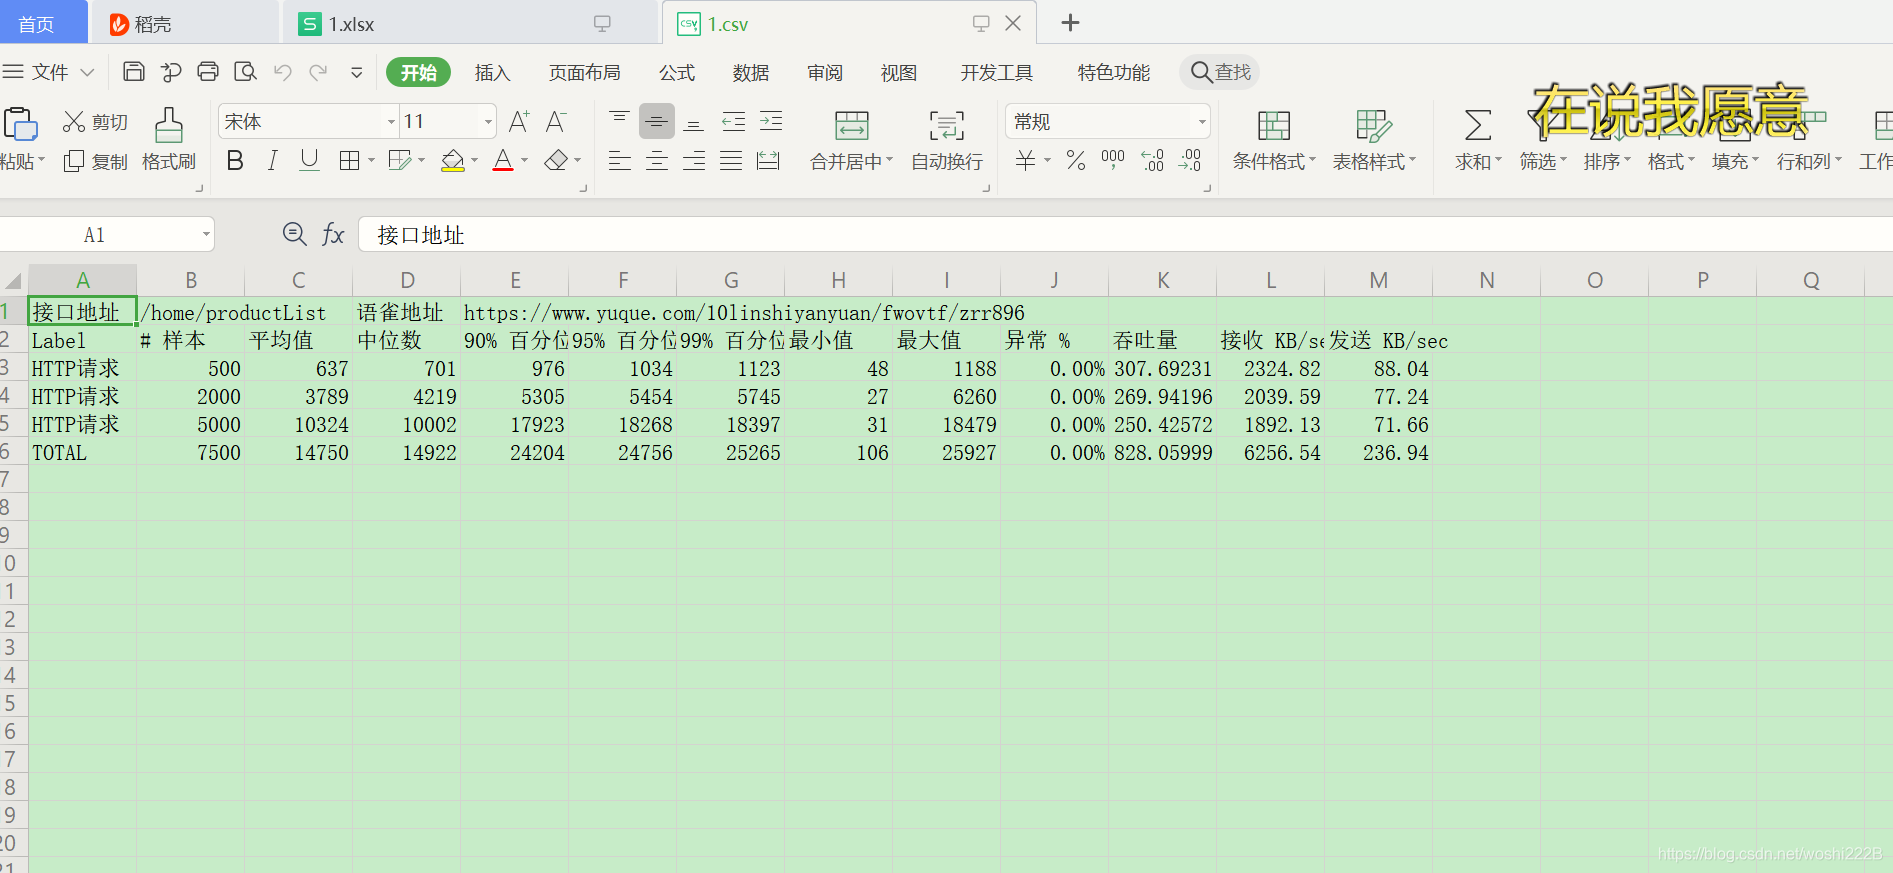Expand the quick access toolbar customize arrow
The image size is (1893, 873).
(356, 72)
